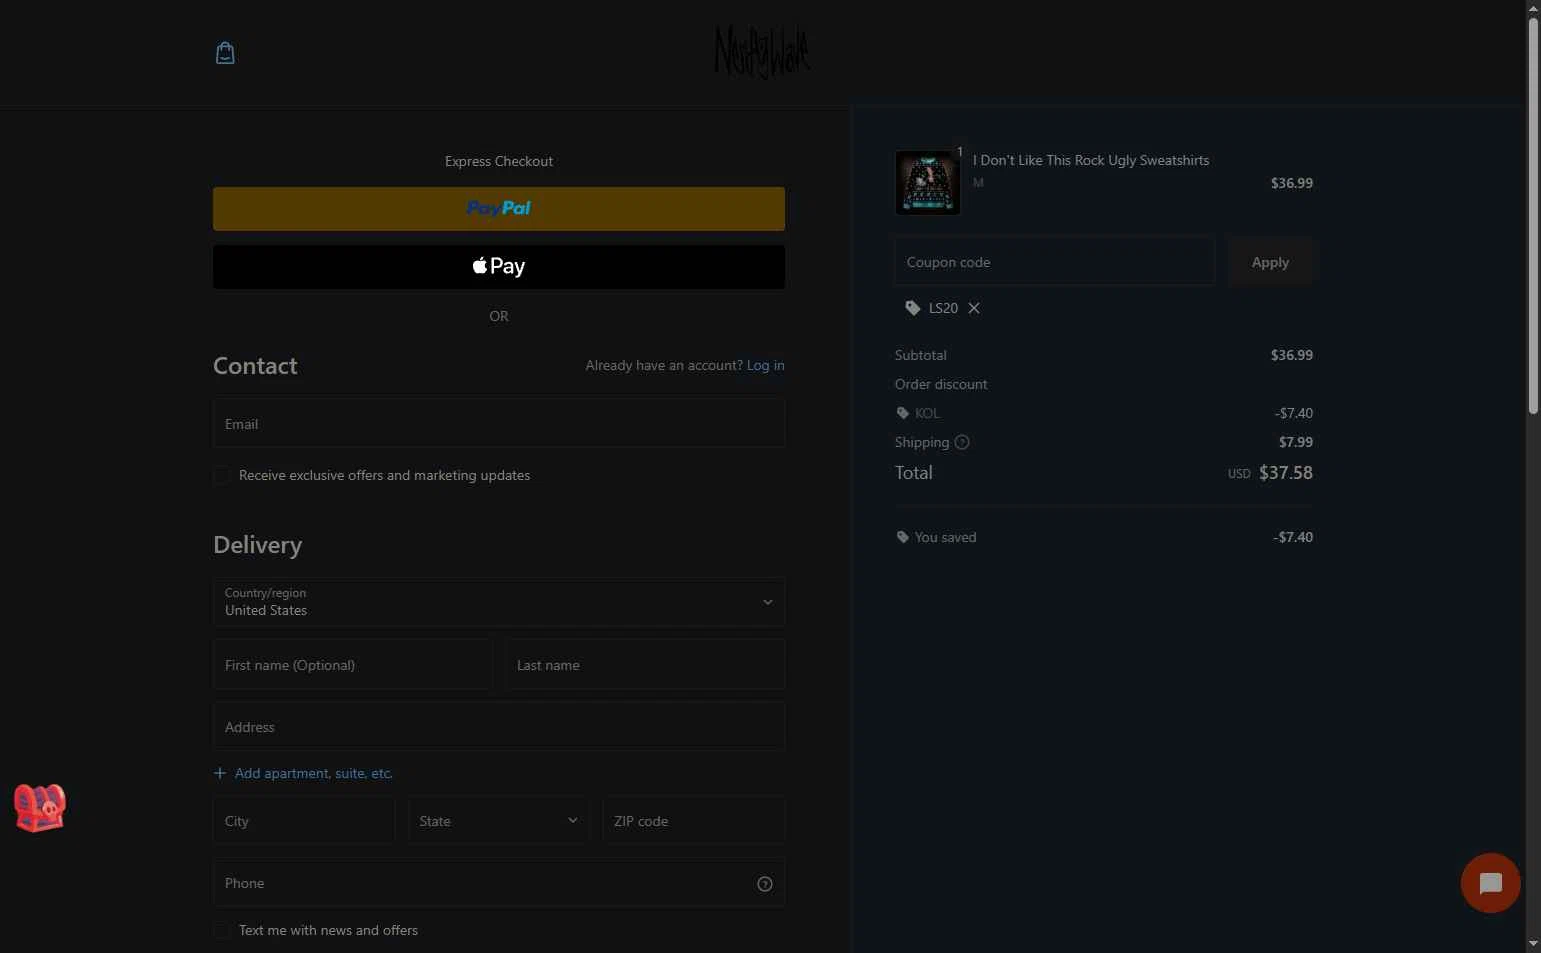
Task: Click the Apply coupon button
Action: (x=1270, y=262)
